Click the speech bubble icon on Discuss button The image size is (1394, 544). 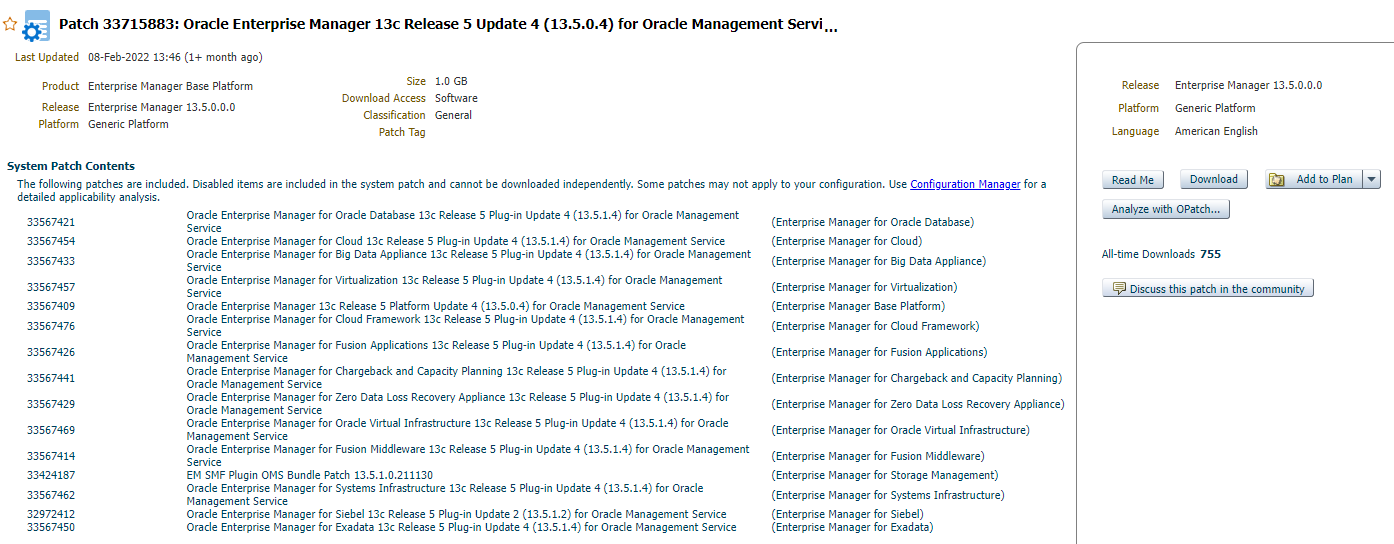(1119, 289)
